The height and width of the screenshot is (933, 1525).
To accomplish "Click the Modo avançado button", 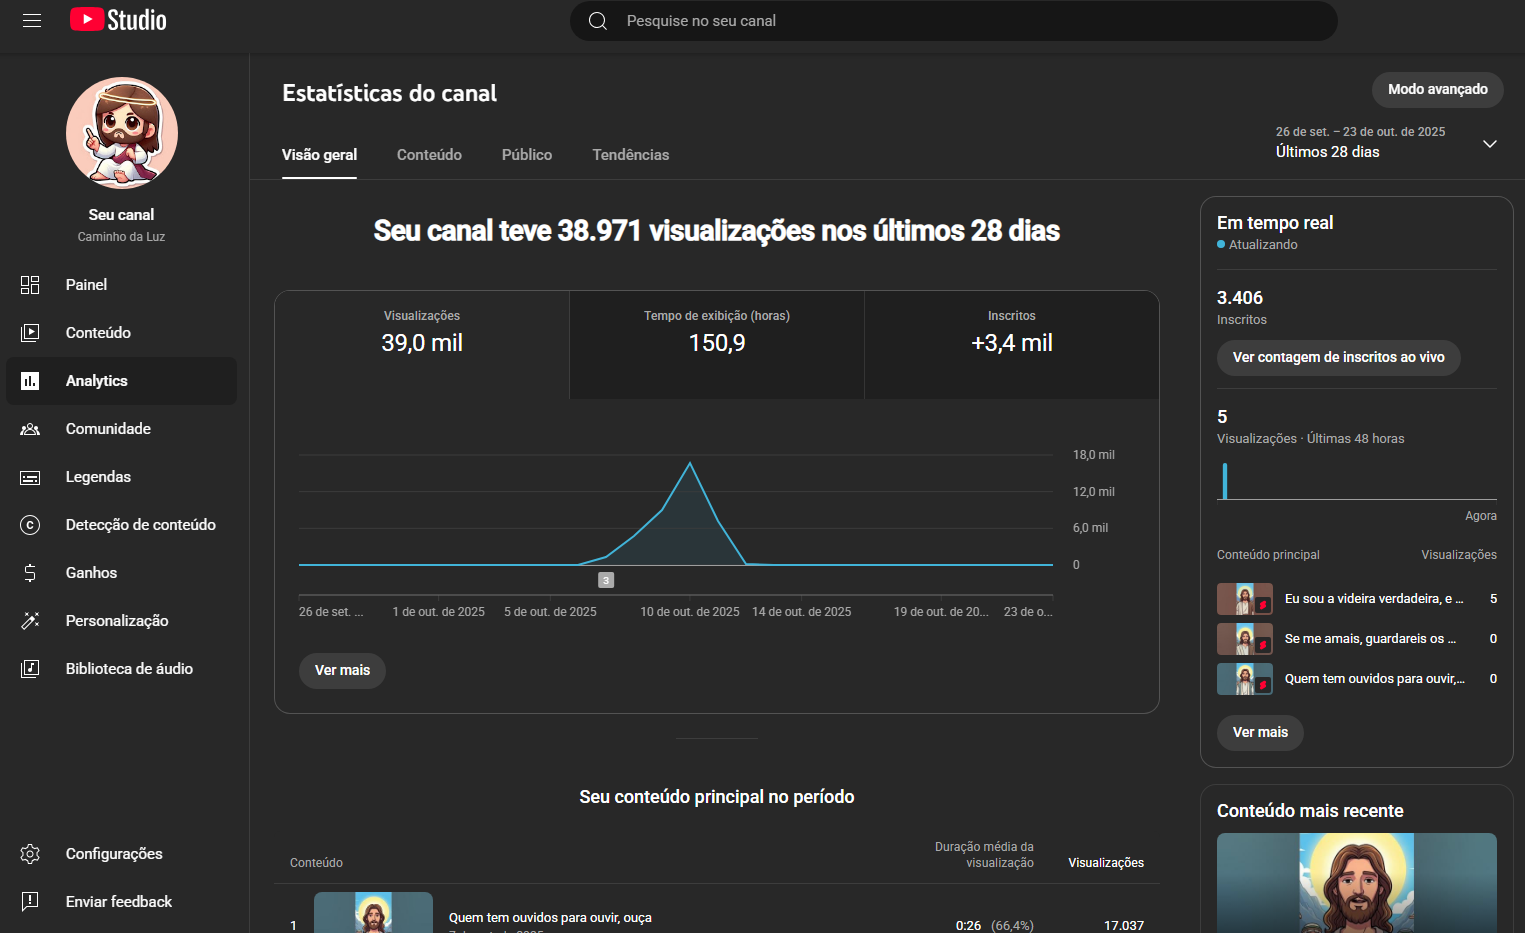I will tap(1437, 90).
